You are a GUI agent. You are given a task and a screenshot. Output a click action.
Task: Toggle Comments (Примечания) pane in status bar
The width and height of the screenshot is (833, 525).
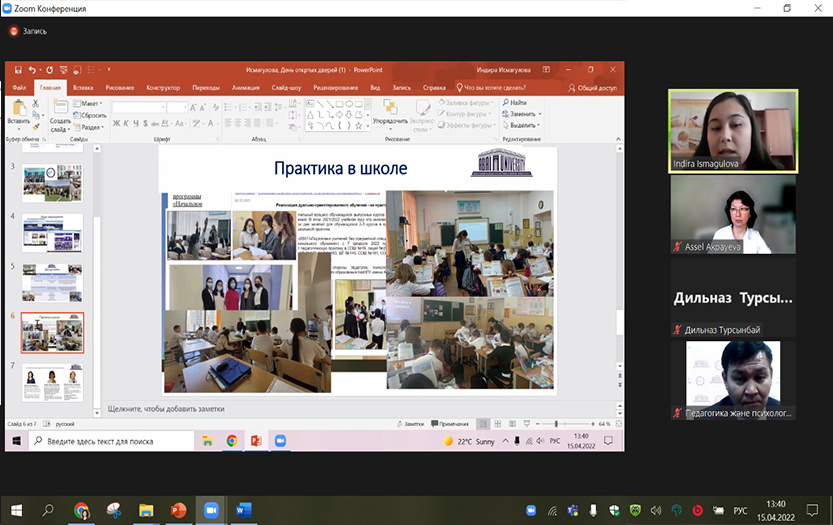[449, 424]
